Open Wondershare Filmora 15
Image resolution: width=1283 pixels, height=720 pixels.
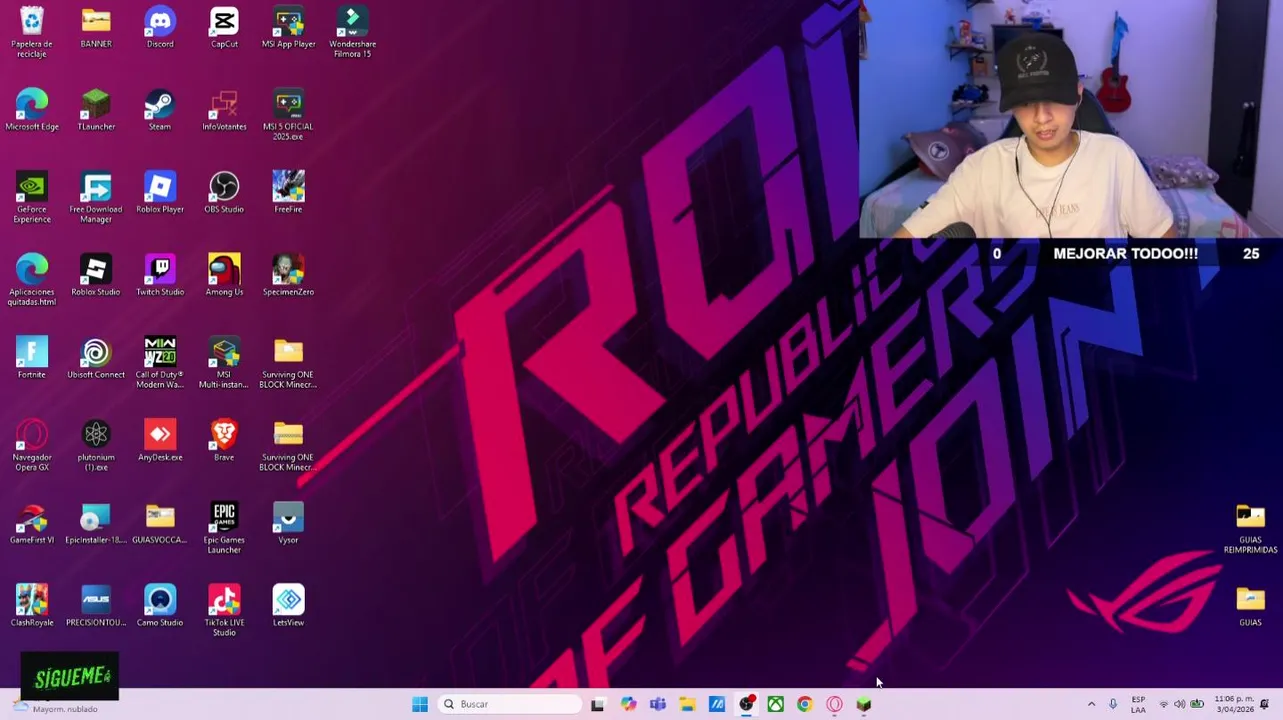[352, 32]
